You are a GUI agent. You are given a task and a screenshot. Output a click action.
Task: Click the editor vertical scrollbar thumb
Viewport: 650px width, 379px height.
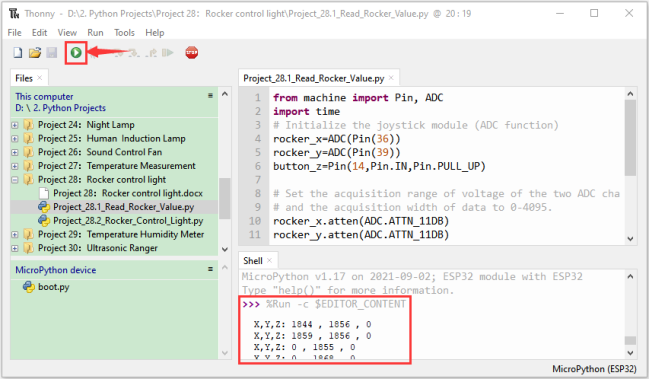point(631,138)
